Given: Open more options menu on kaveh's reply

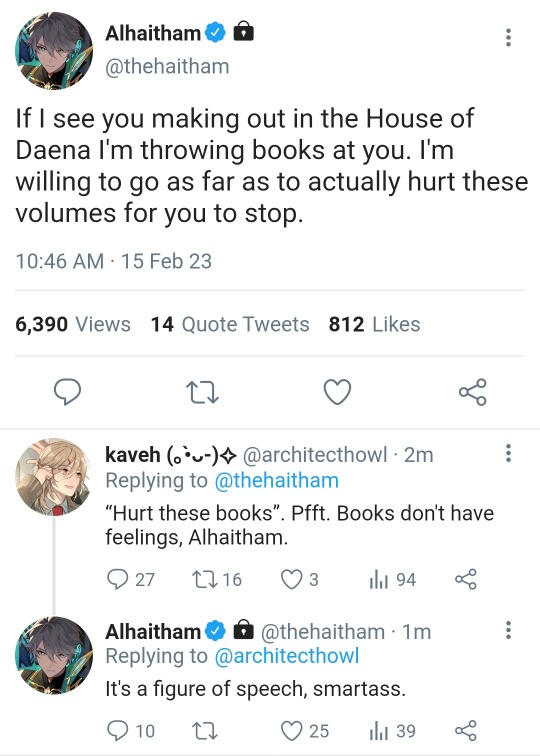Looking at the screenshot, I should pyautogui.click(x=508, y=453).
